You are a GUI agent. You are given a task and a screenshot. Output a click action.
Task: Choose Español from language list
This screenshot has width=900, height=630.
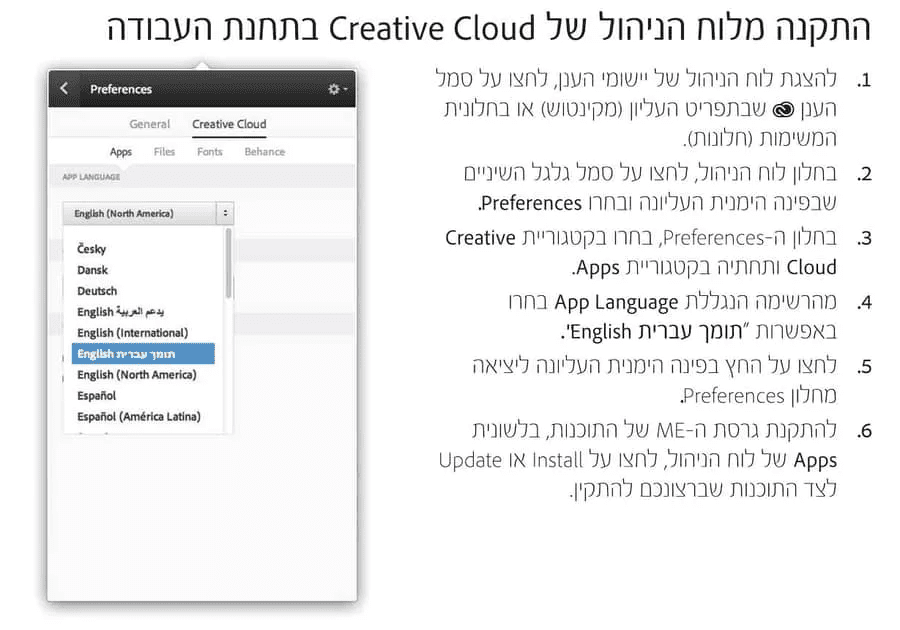(96, 396)
